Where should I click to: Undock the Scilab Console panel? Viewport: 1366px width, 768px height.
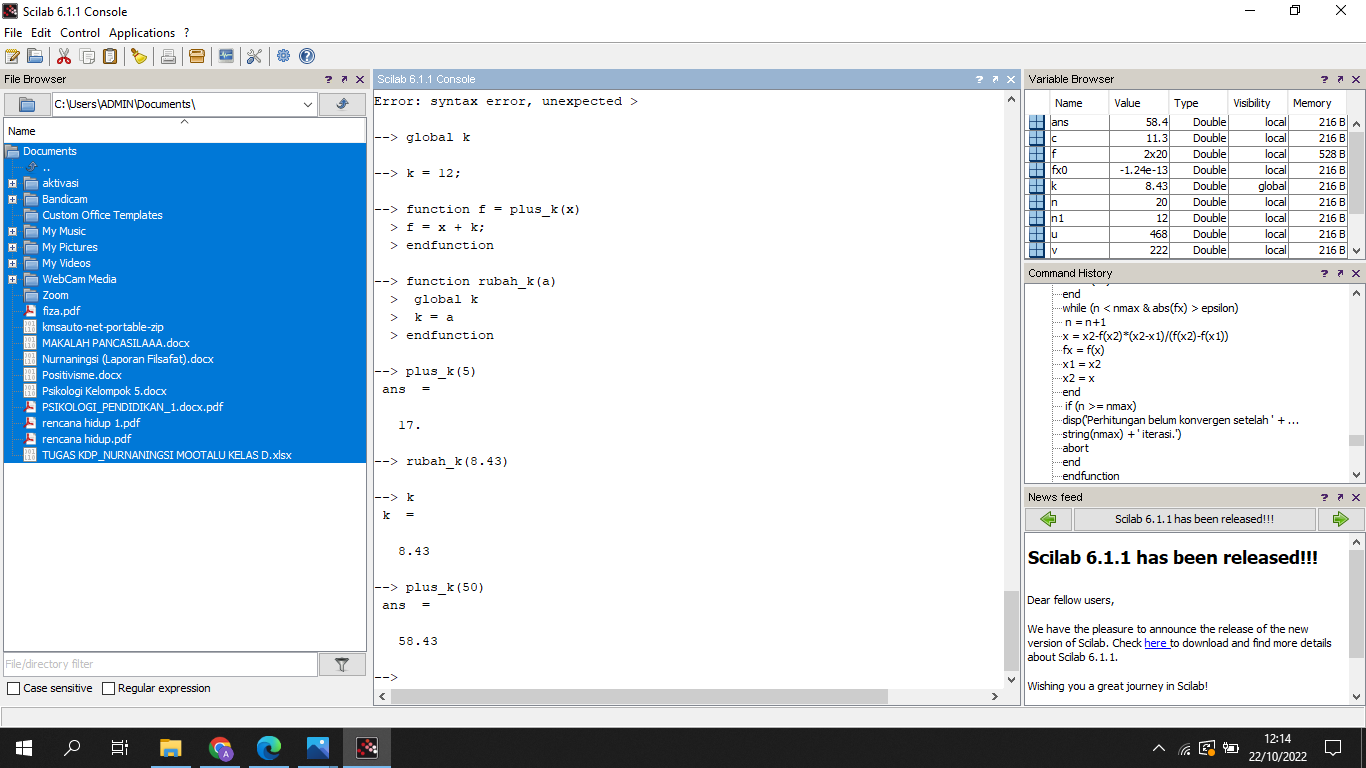click(996, 79)
